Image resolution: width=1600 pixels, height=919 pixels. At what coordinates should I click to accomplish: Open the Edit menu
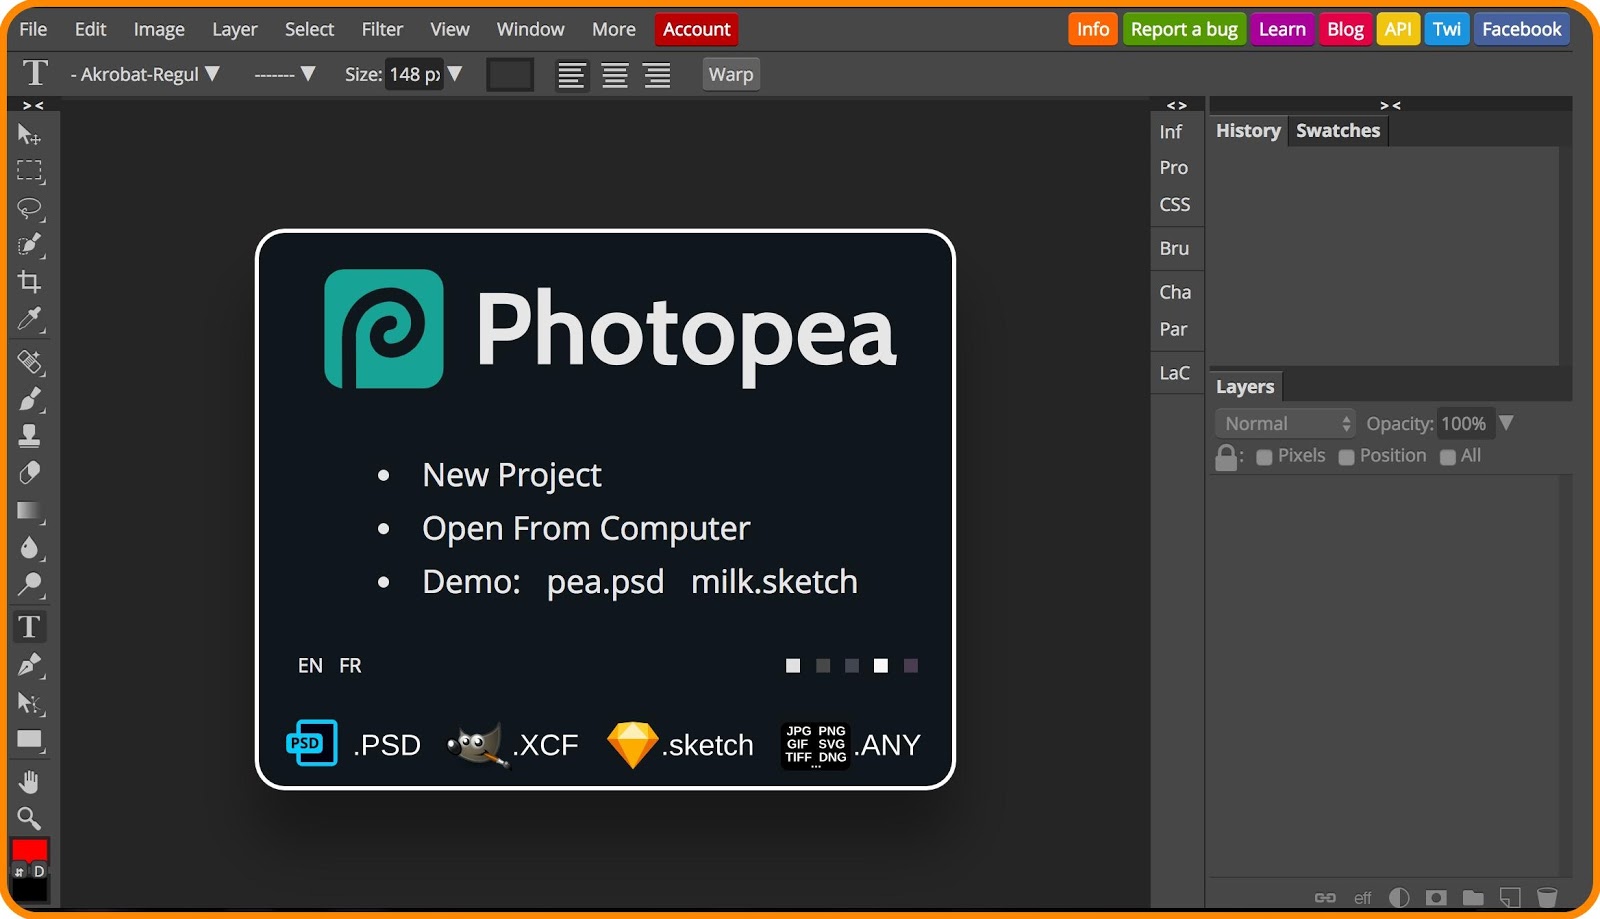(90, 29)
